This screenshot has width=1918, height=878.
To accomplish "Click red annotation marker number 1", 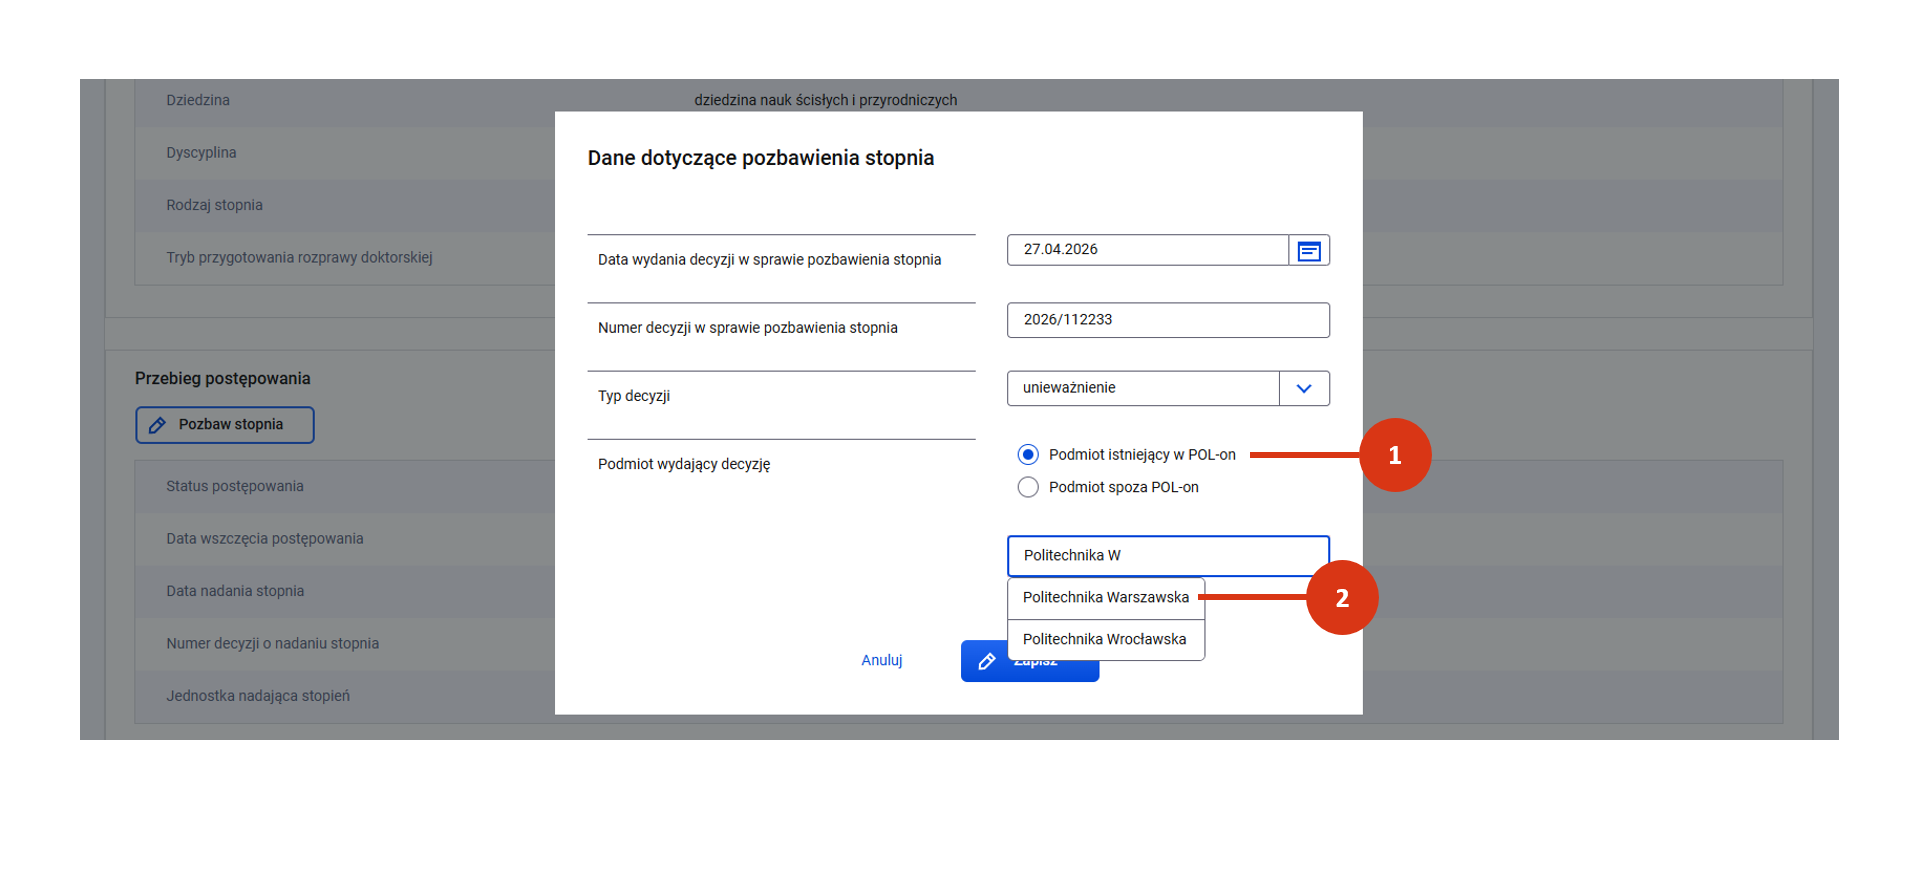I will [1394, 456].
